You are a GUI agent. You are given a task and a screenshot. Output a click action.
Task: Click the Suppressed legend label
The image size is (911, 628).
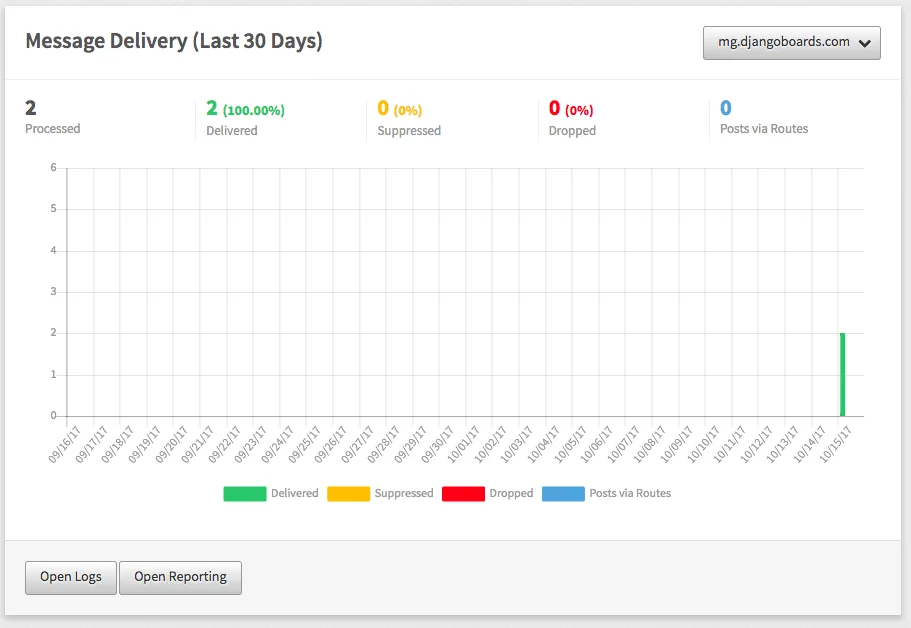404,493
